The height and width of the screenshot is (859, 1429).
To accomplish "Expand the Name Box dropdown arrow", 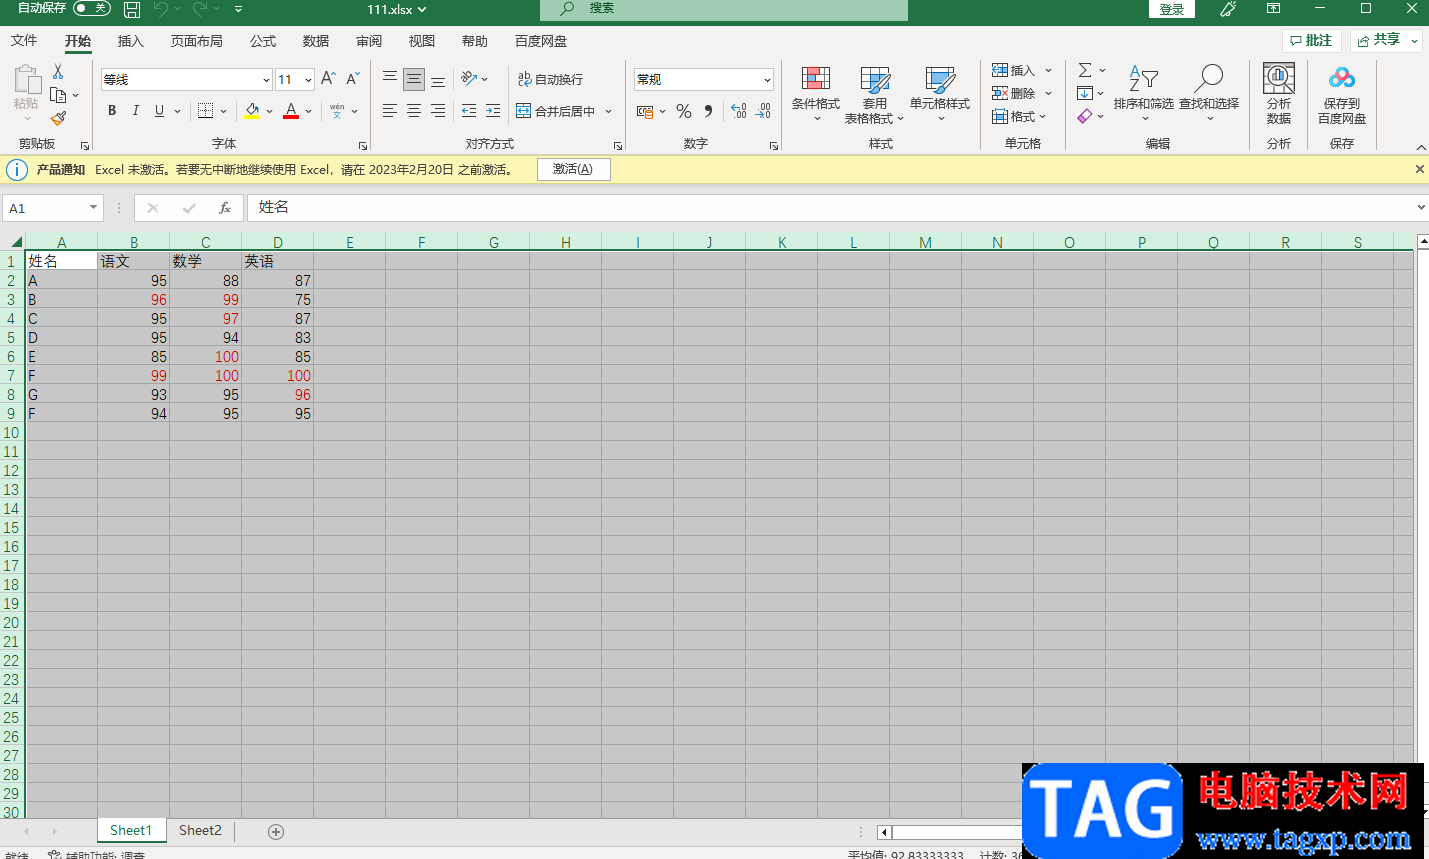I will 93,208.
